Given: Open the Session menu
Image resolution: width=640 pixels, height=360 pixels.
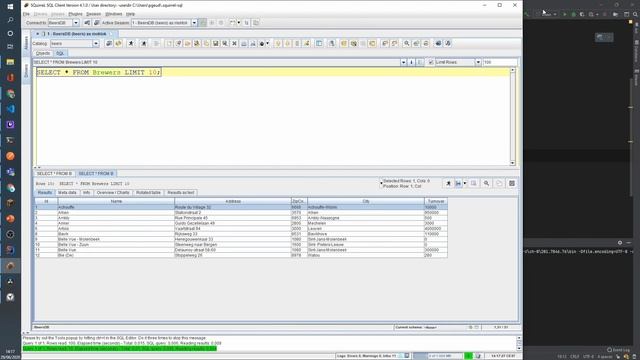Looking at the screenshot, I should pyautogui.click(x=93, y=14).
